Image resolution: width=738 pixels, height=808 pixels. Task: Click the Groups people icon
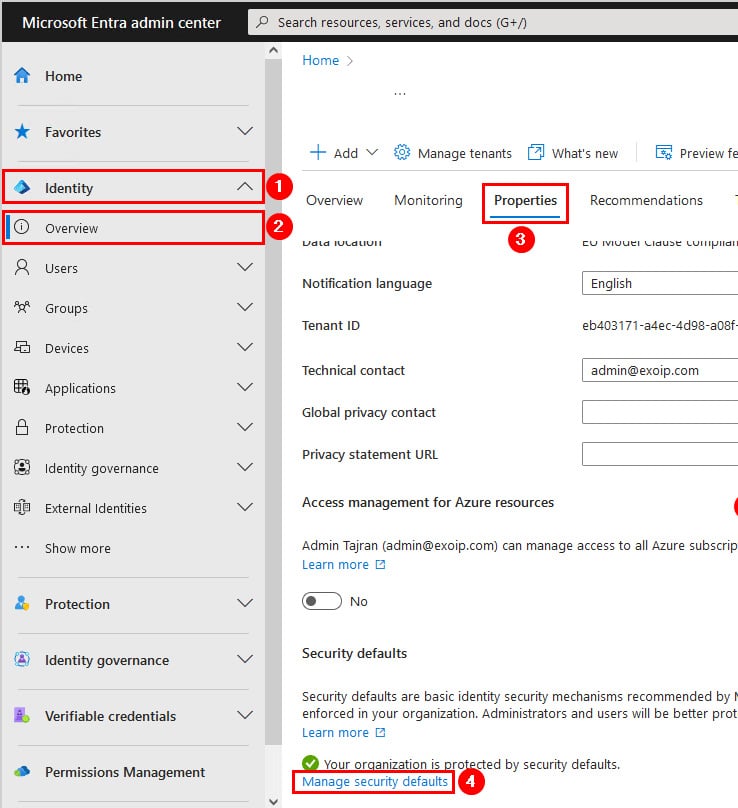[22, 308]
